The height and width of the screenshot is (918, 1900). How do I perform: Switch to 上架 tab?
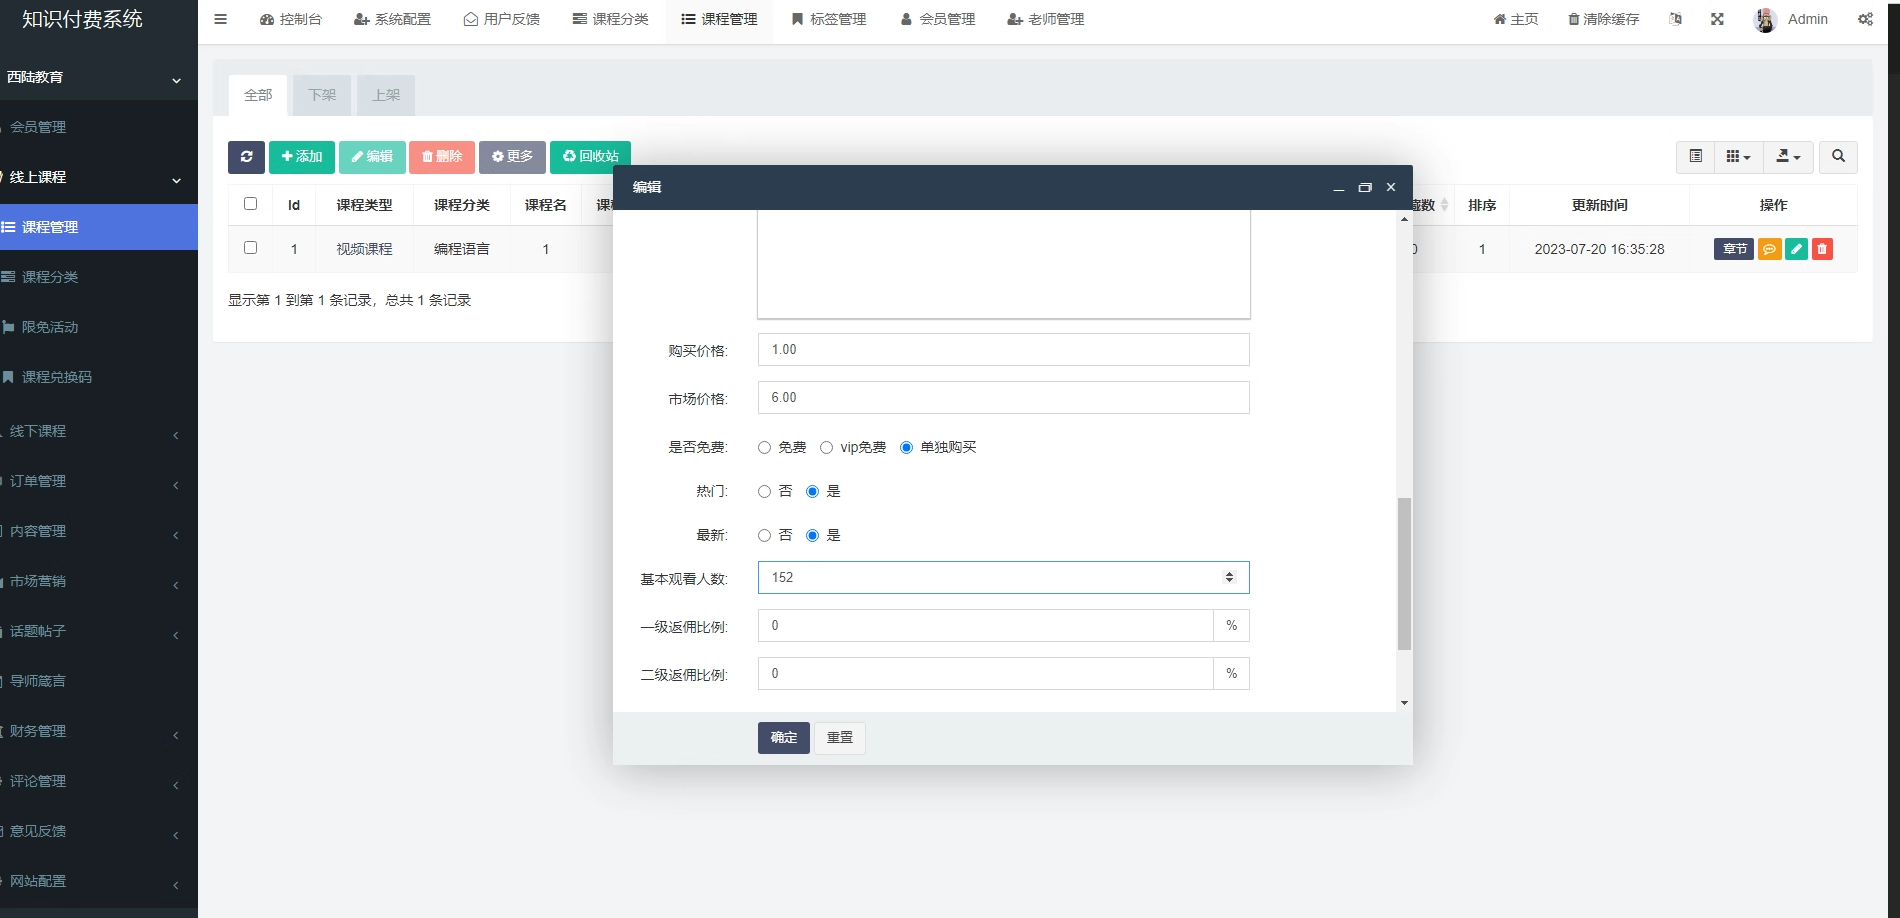point(386,95)
